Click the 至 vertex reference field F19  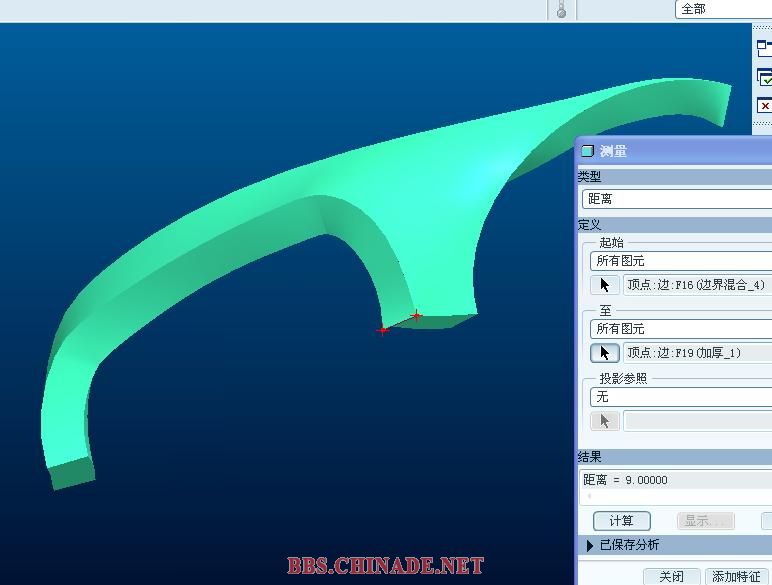[697, 353]
